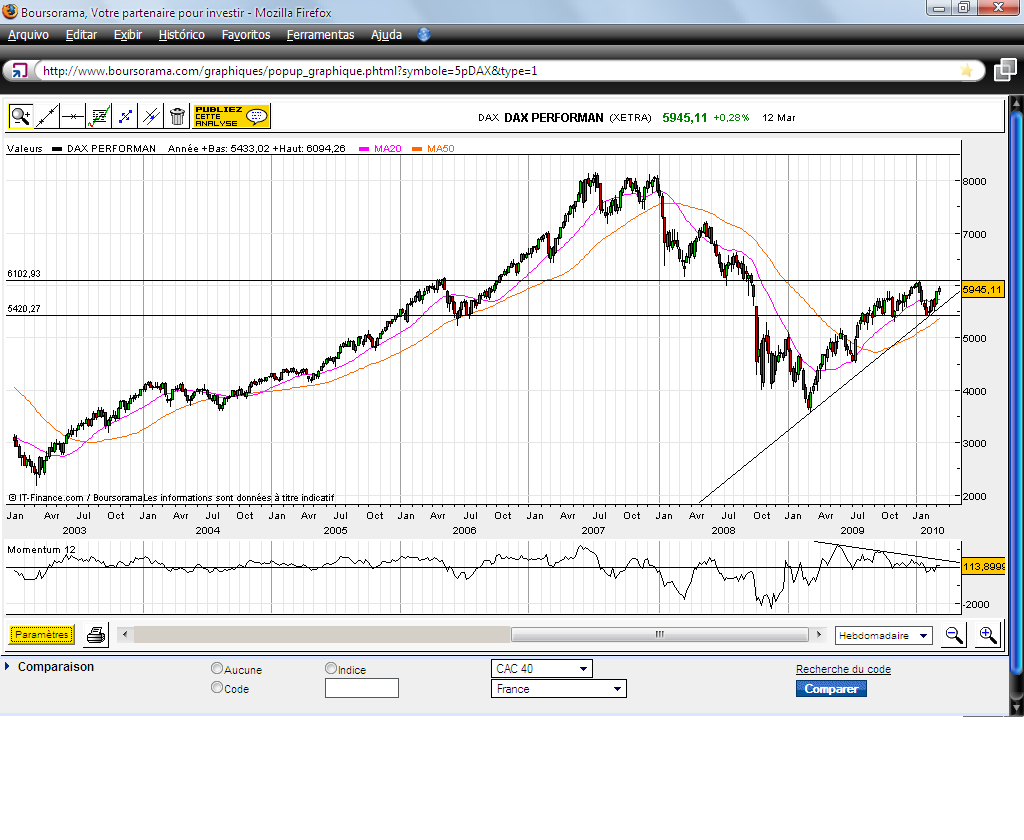Click the MA50 legend label
The width and height of the screenshot is (1024, 840).
(x=441, y=149)
